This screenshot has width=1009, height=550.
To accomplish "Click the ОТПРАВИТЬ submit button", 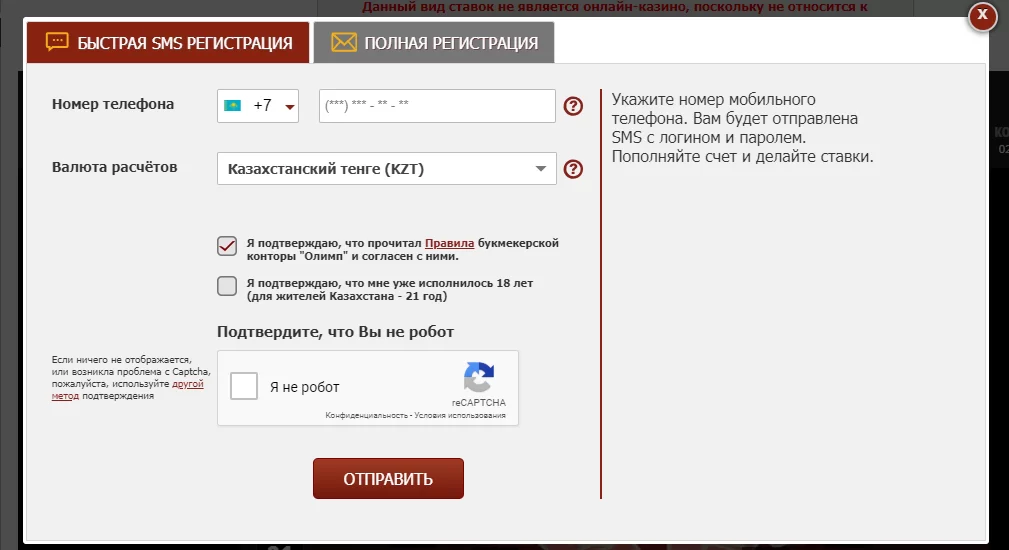I will pos(388,479).
